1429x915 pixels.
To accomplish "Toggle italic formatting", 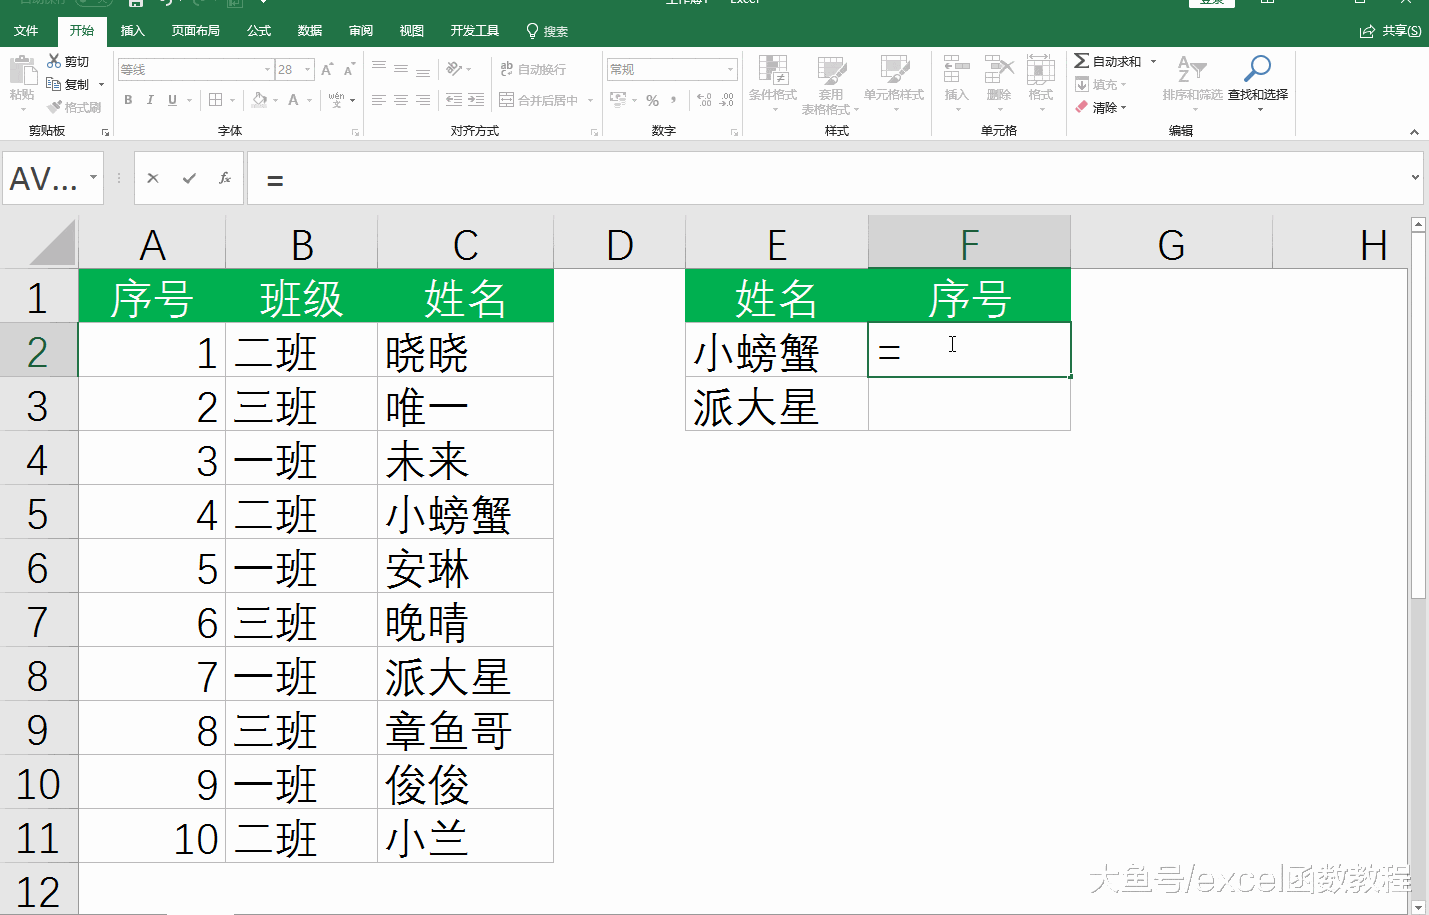I will point(149,100).
